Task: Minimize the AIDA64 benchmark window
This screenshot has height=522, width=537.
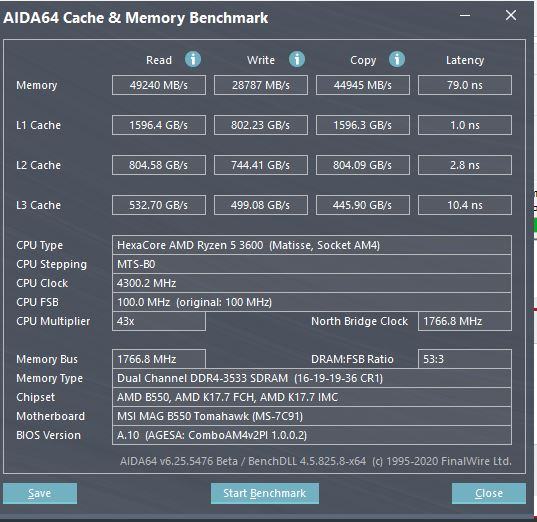Action: coord(465,15)
